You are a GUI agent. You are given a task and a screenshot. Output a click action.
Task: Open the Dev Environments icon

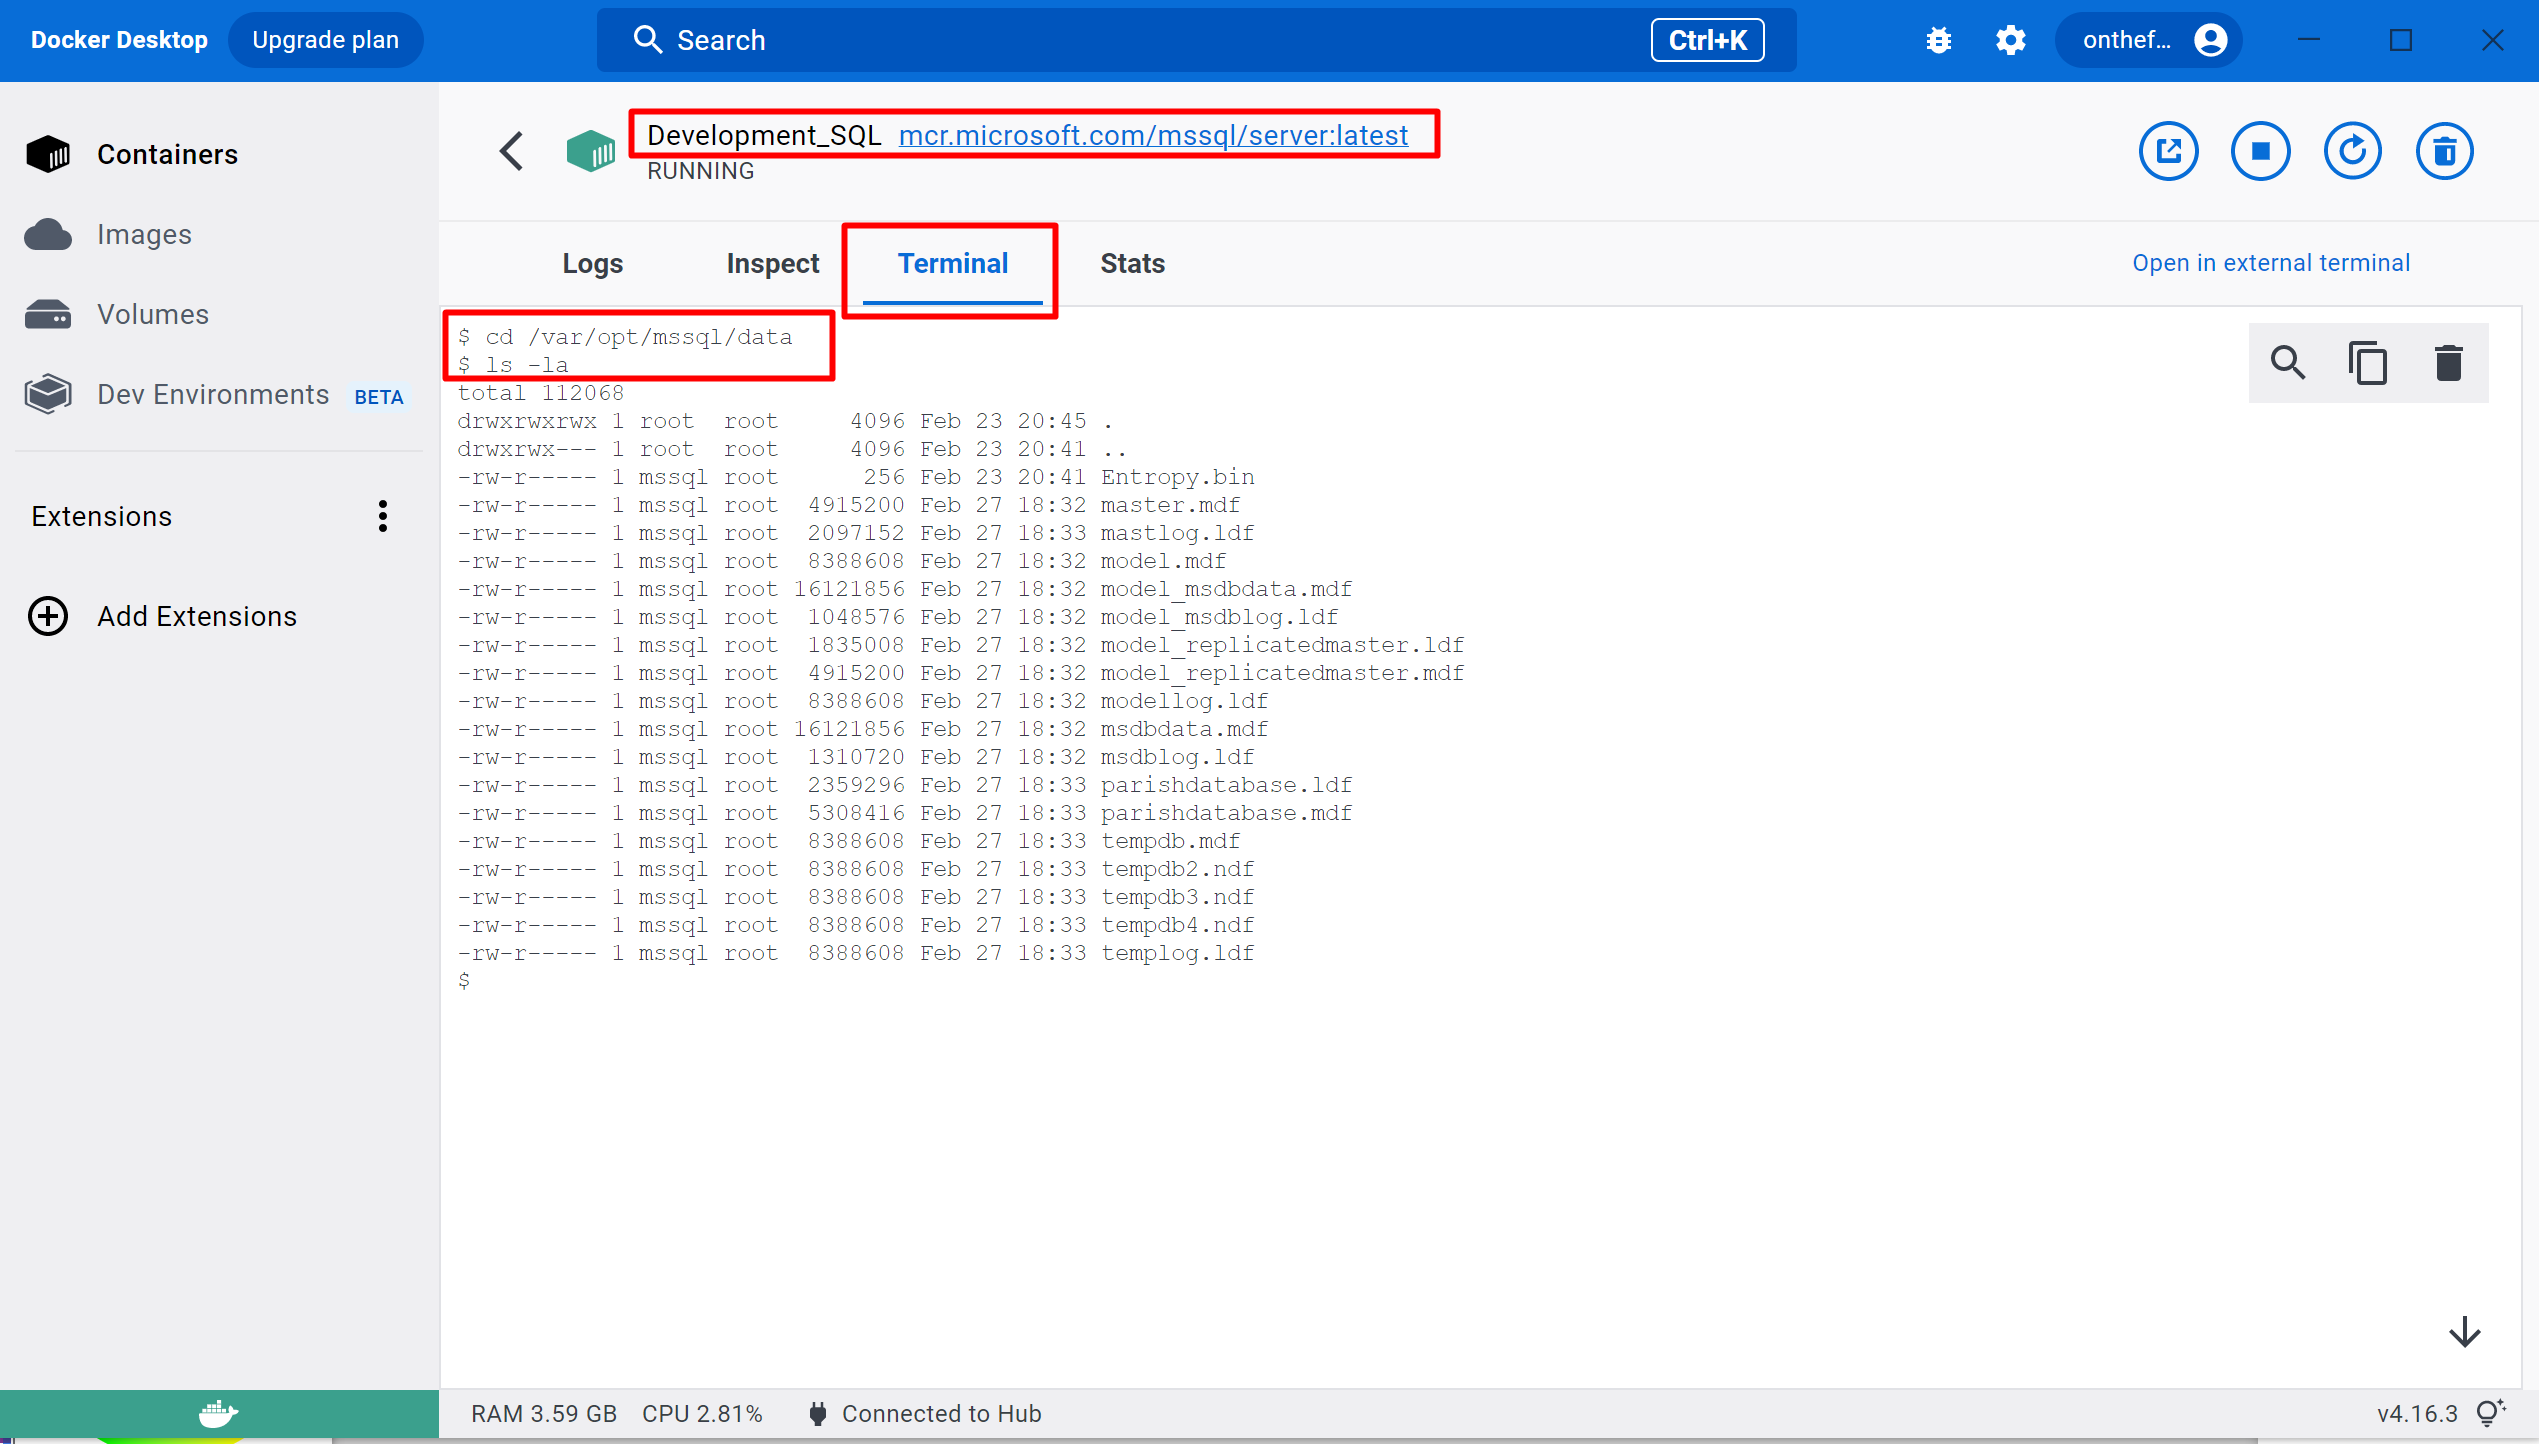[x=48, y=394]
